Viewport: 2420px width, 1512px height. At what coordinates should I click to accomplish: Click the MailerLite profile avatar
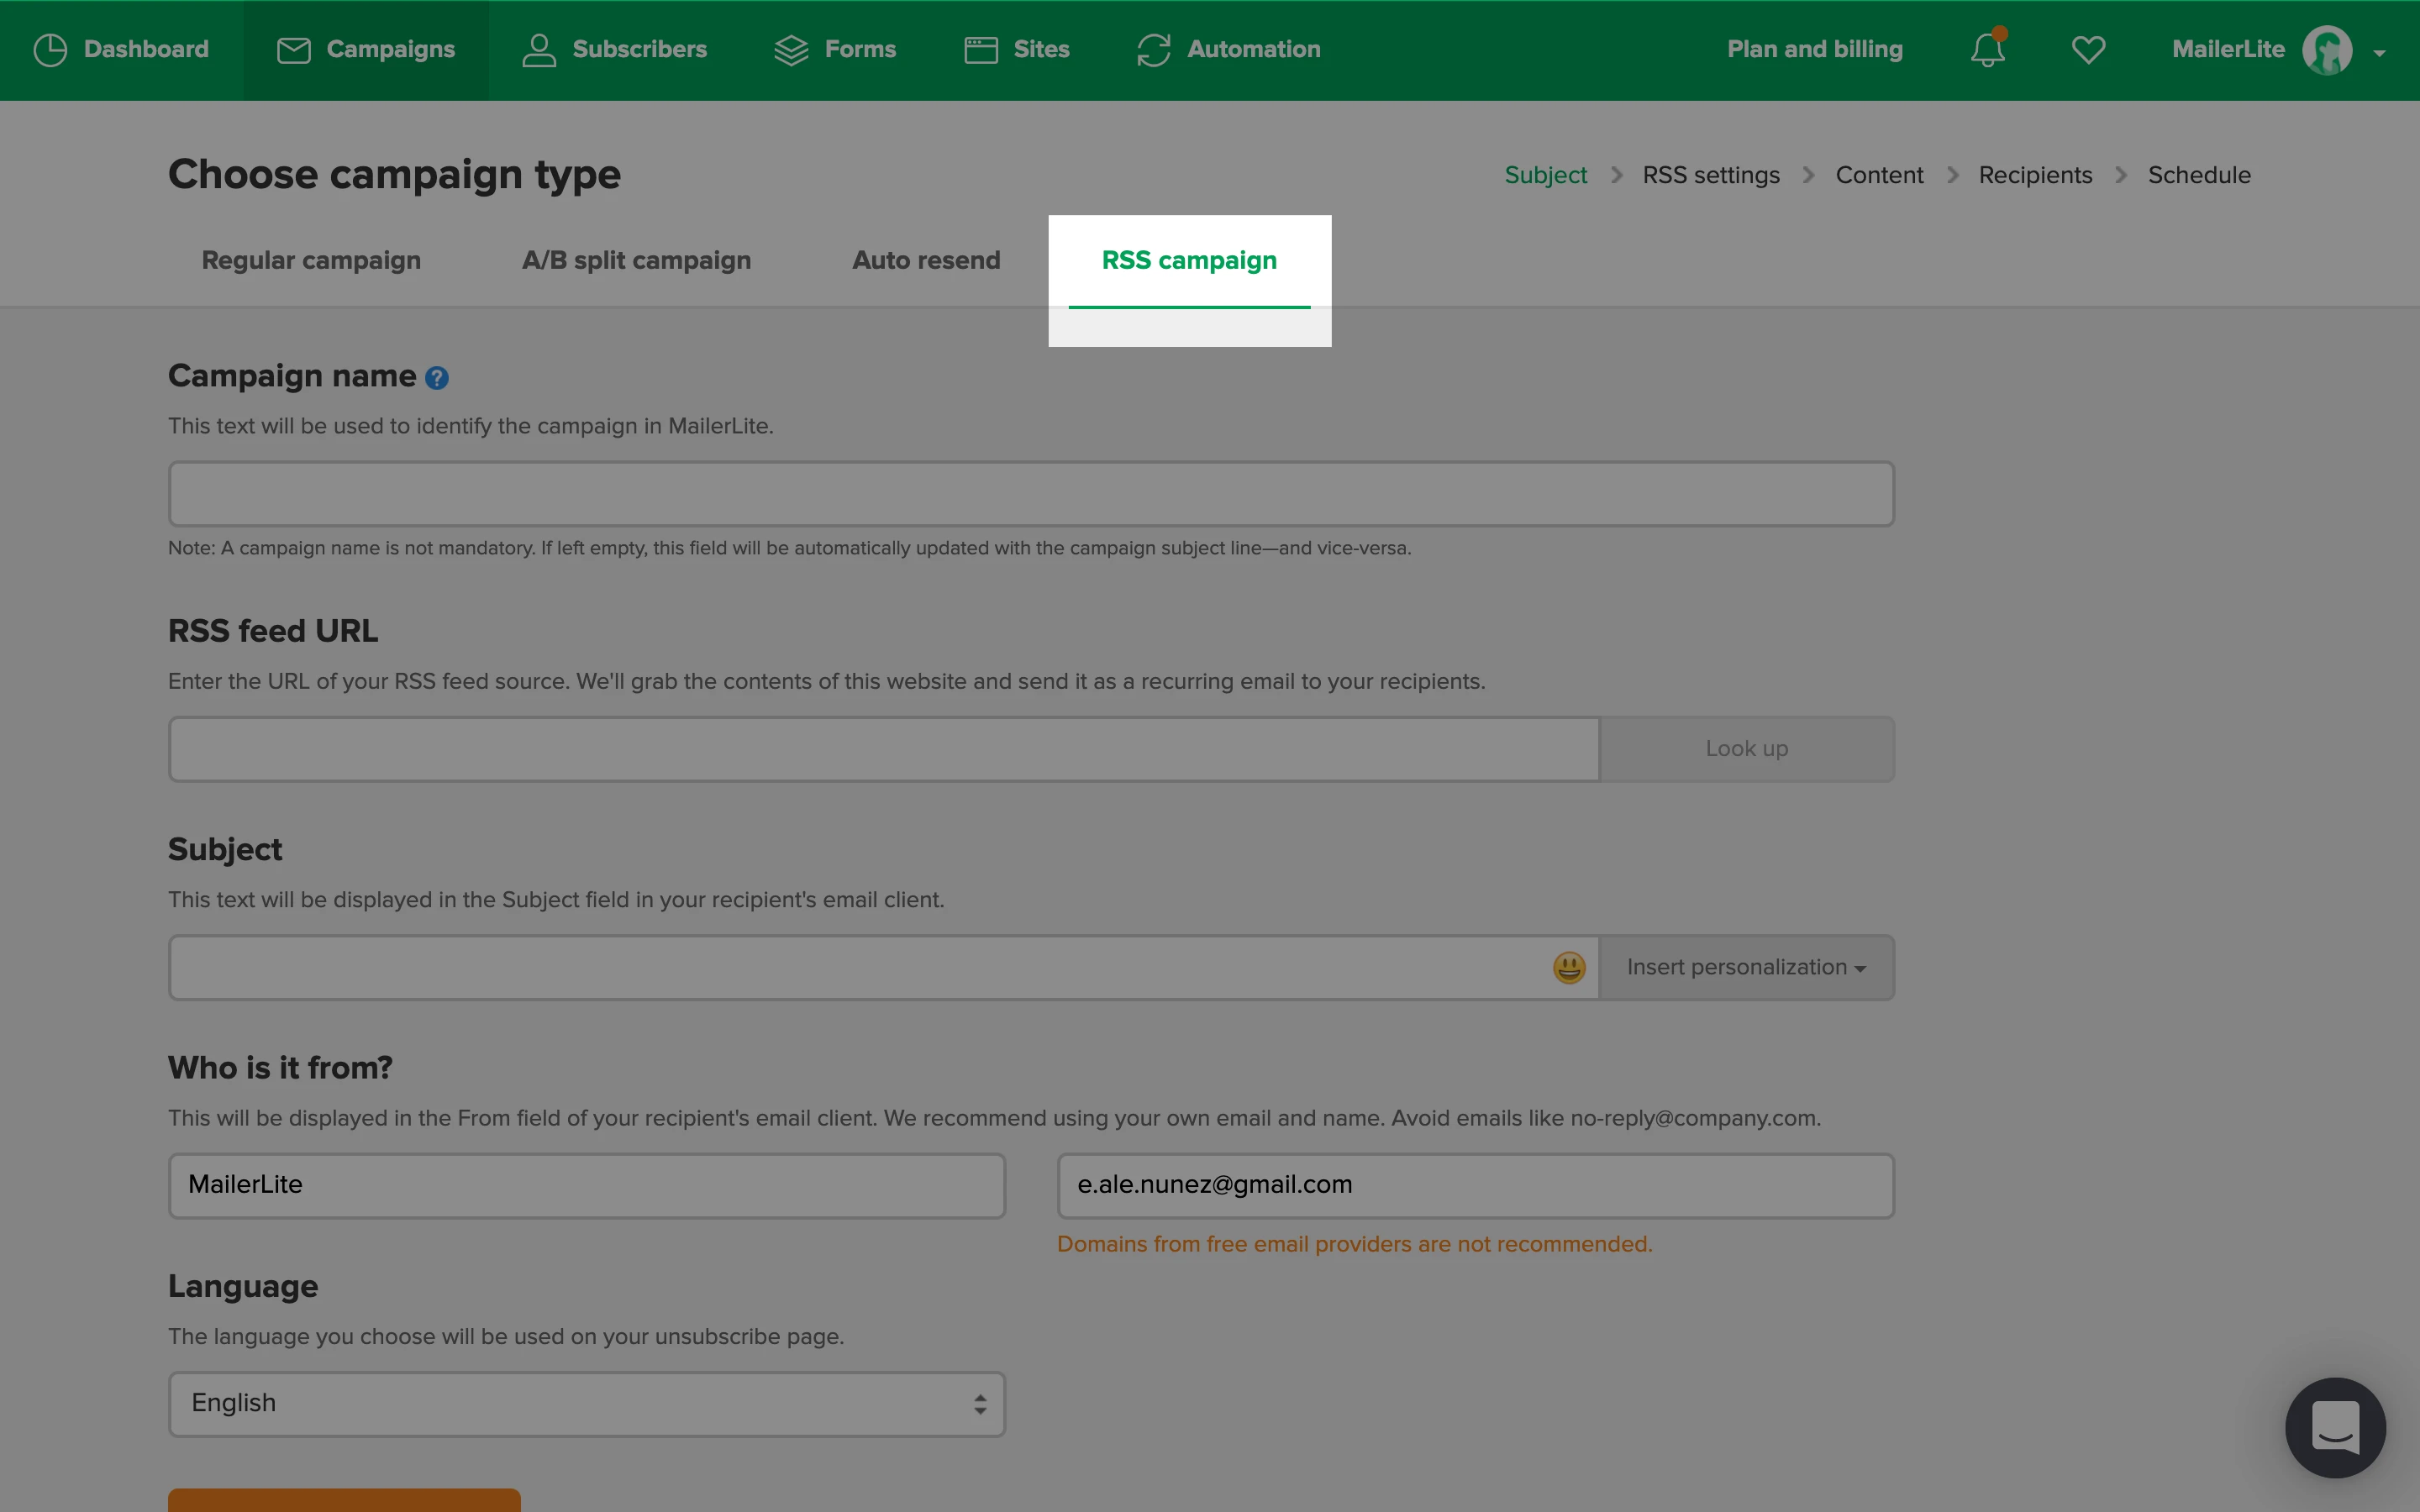[x=2327, y=50]
